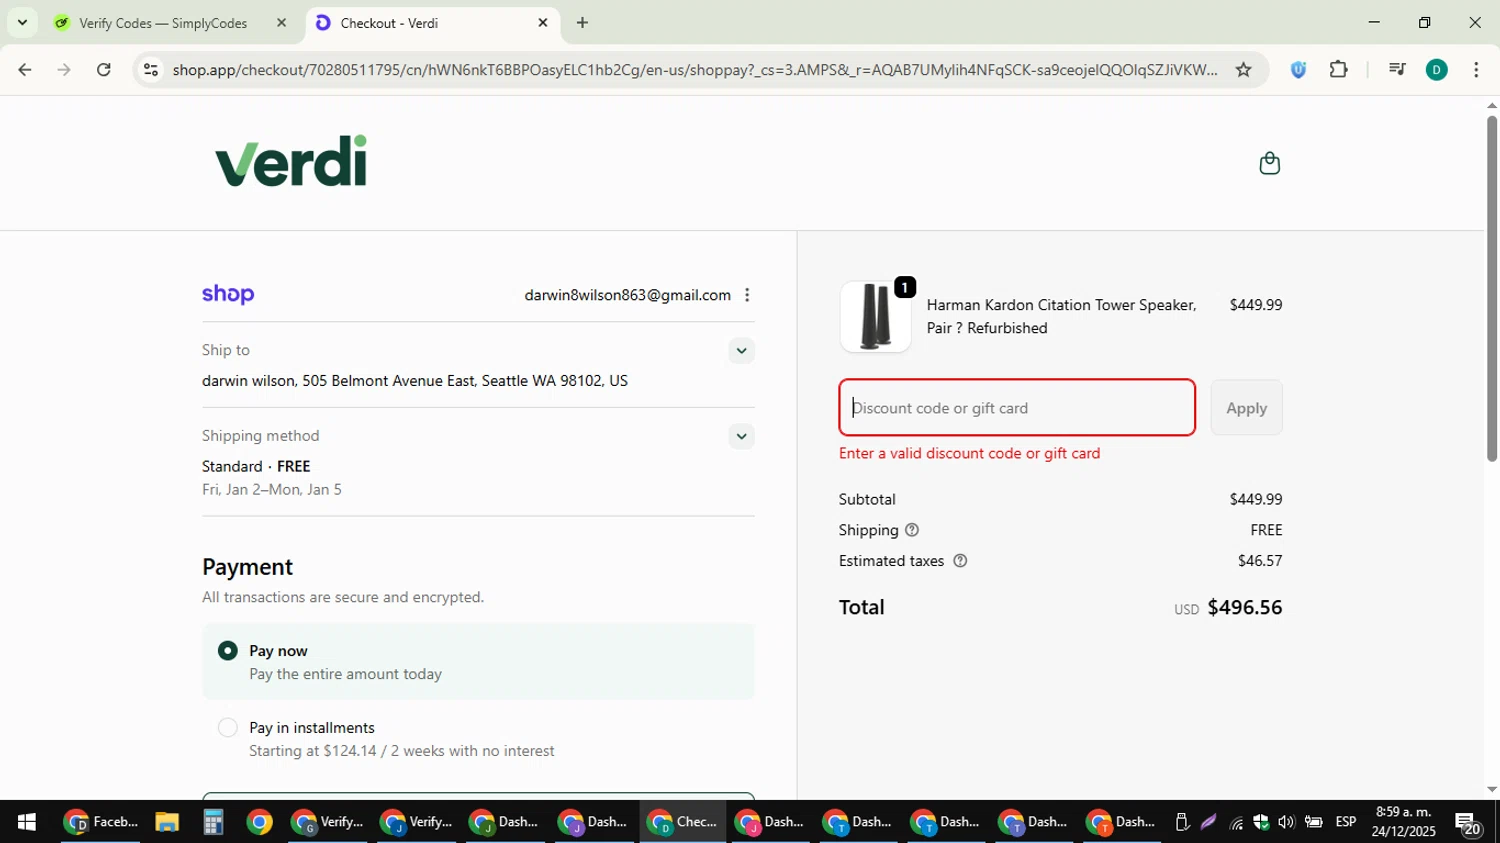The image size is (1500, 843).
Task: Select the Pay in installments radio option
Action: 228,728
